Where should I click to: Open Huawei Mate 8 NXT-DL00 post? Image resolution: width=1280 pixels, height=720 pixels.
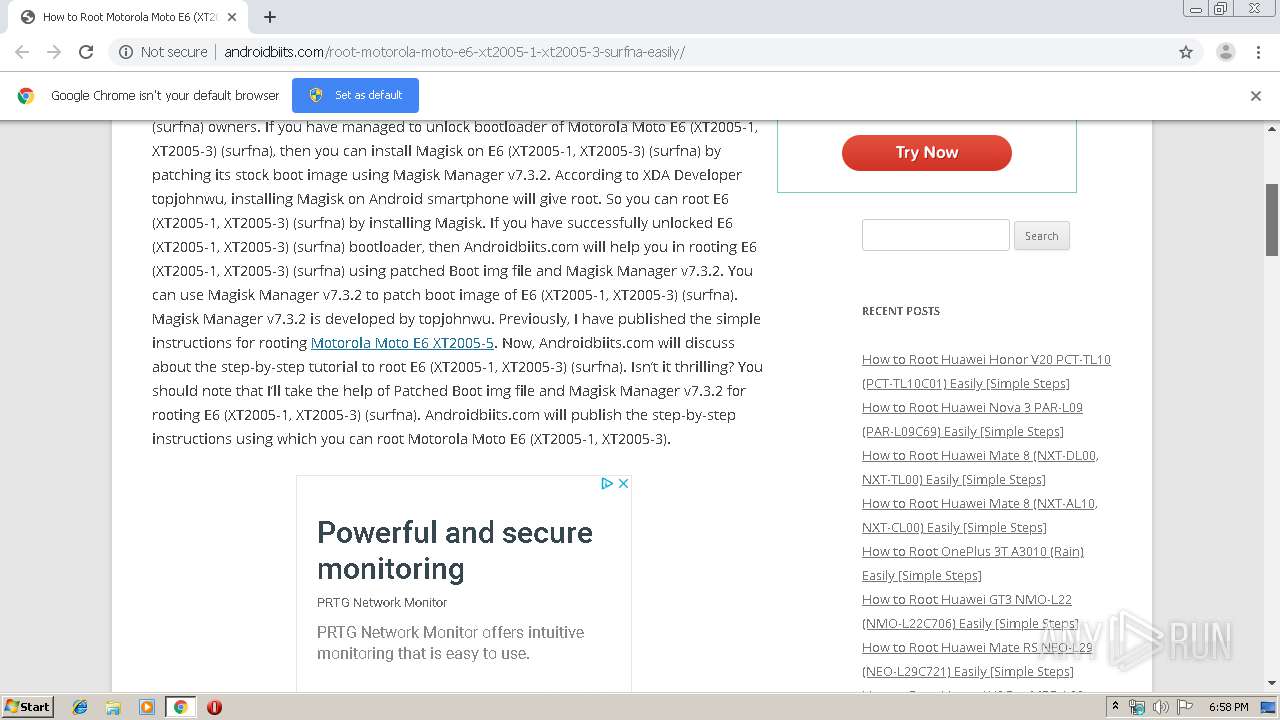pos(980,467)
